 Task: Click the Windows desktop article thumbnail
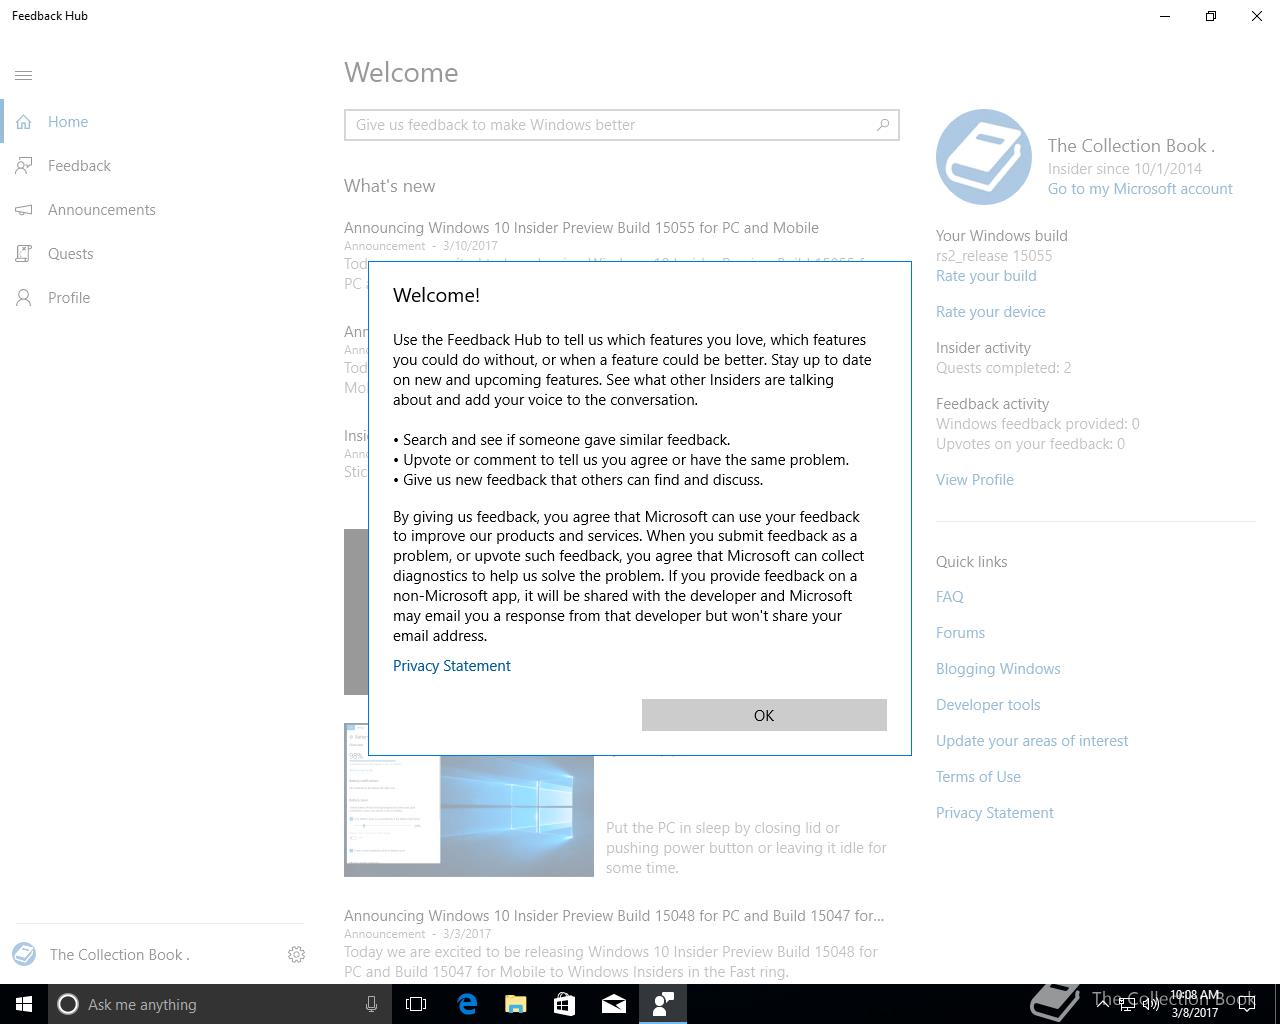469,800
